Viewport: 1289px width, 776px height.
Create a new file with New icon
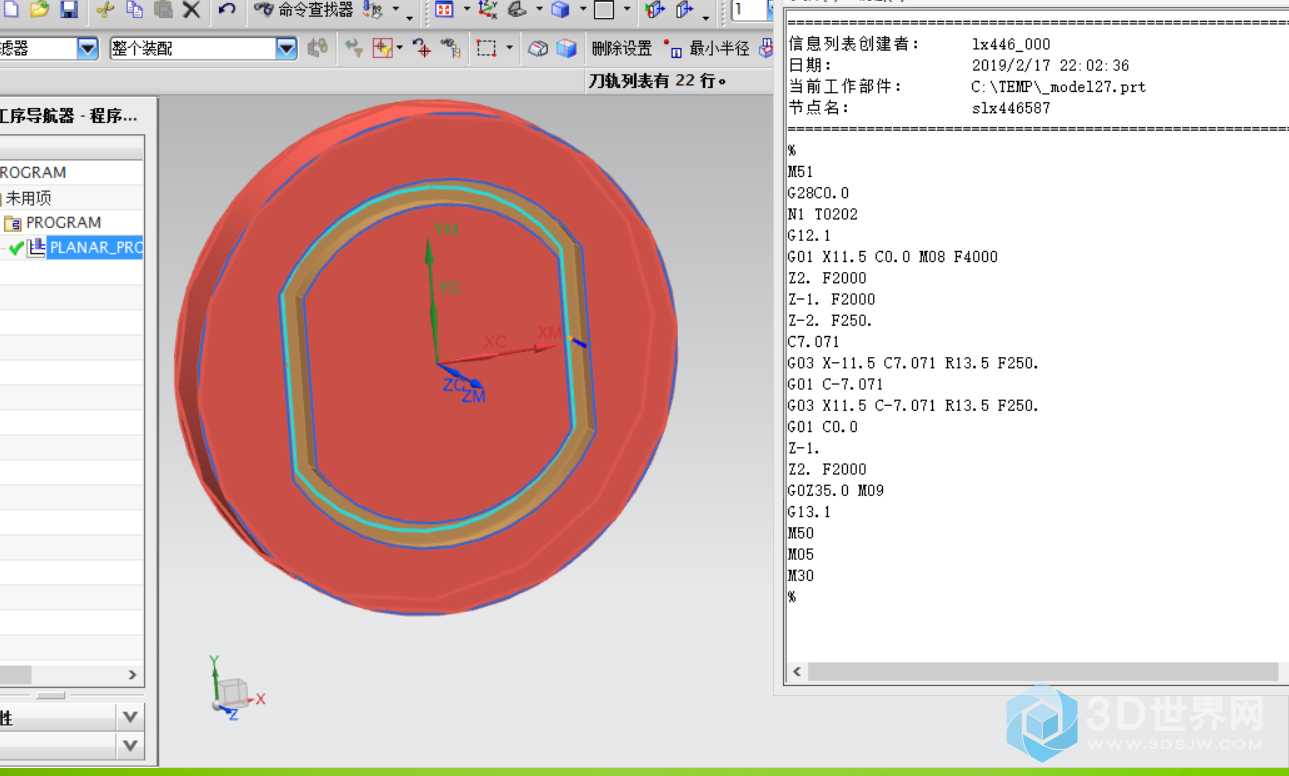click(9, 10)
